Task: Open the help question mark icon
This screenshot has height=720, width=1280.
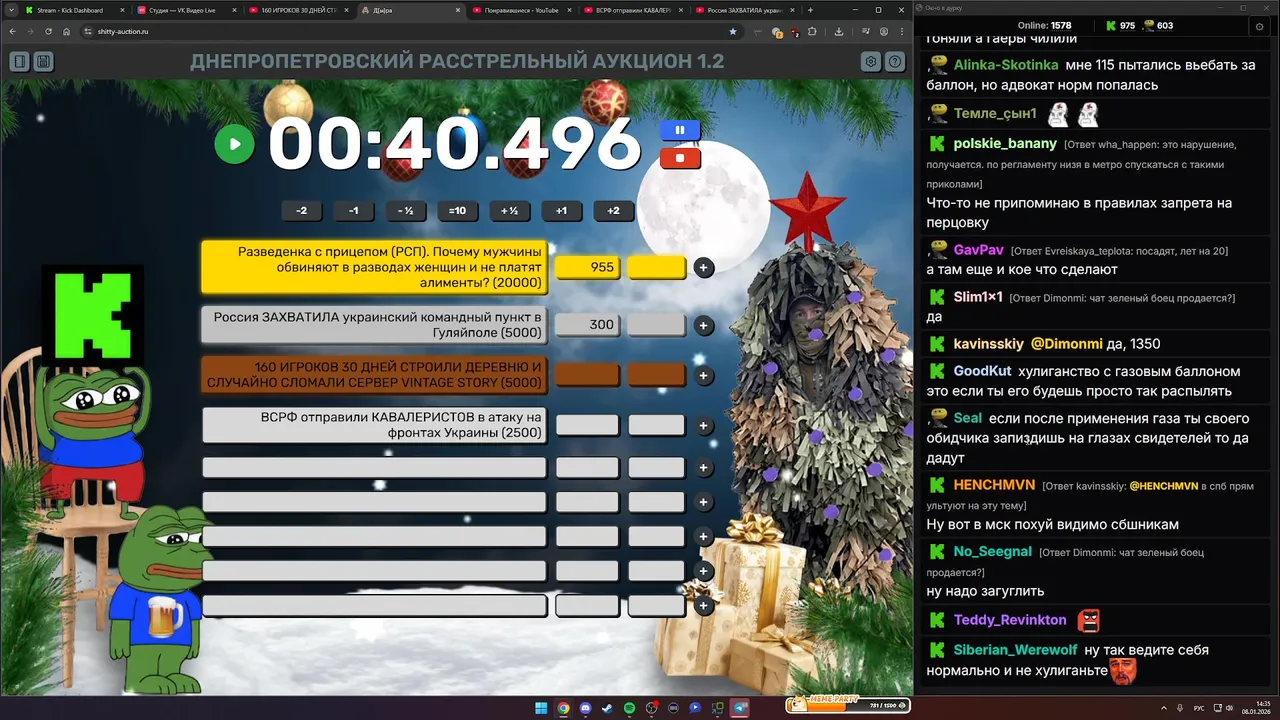Action: [x=895, y=62]
